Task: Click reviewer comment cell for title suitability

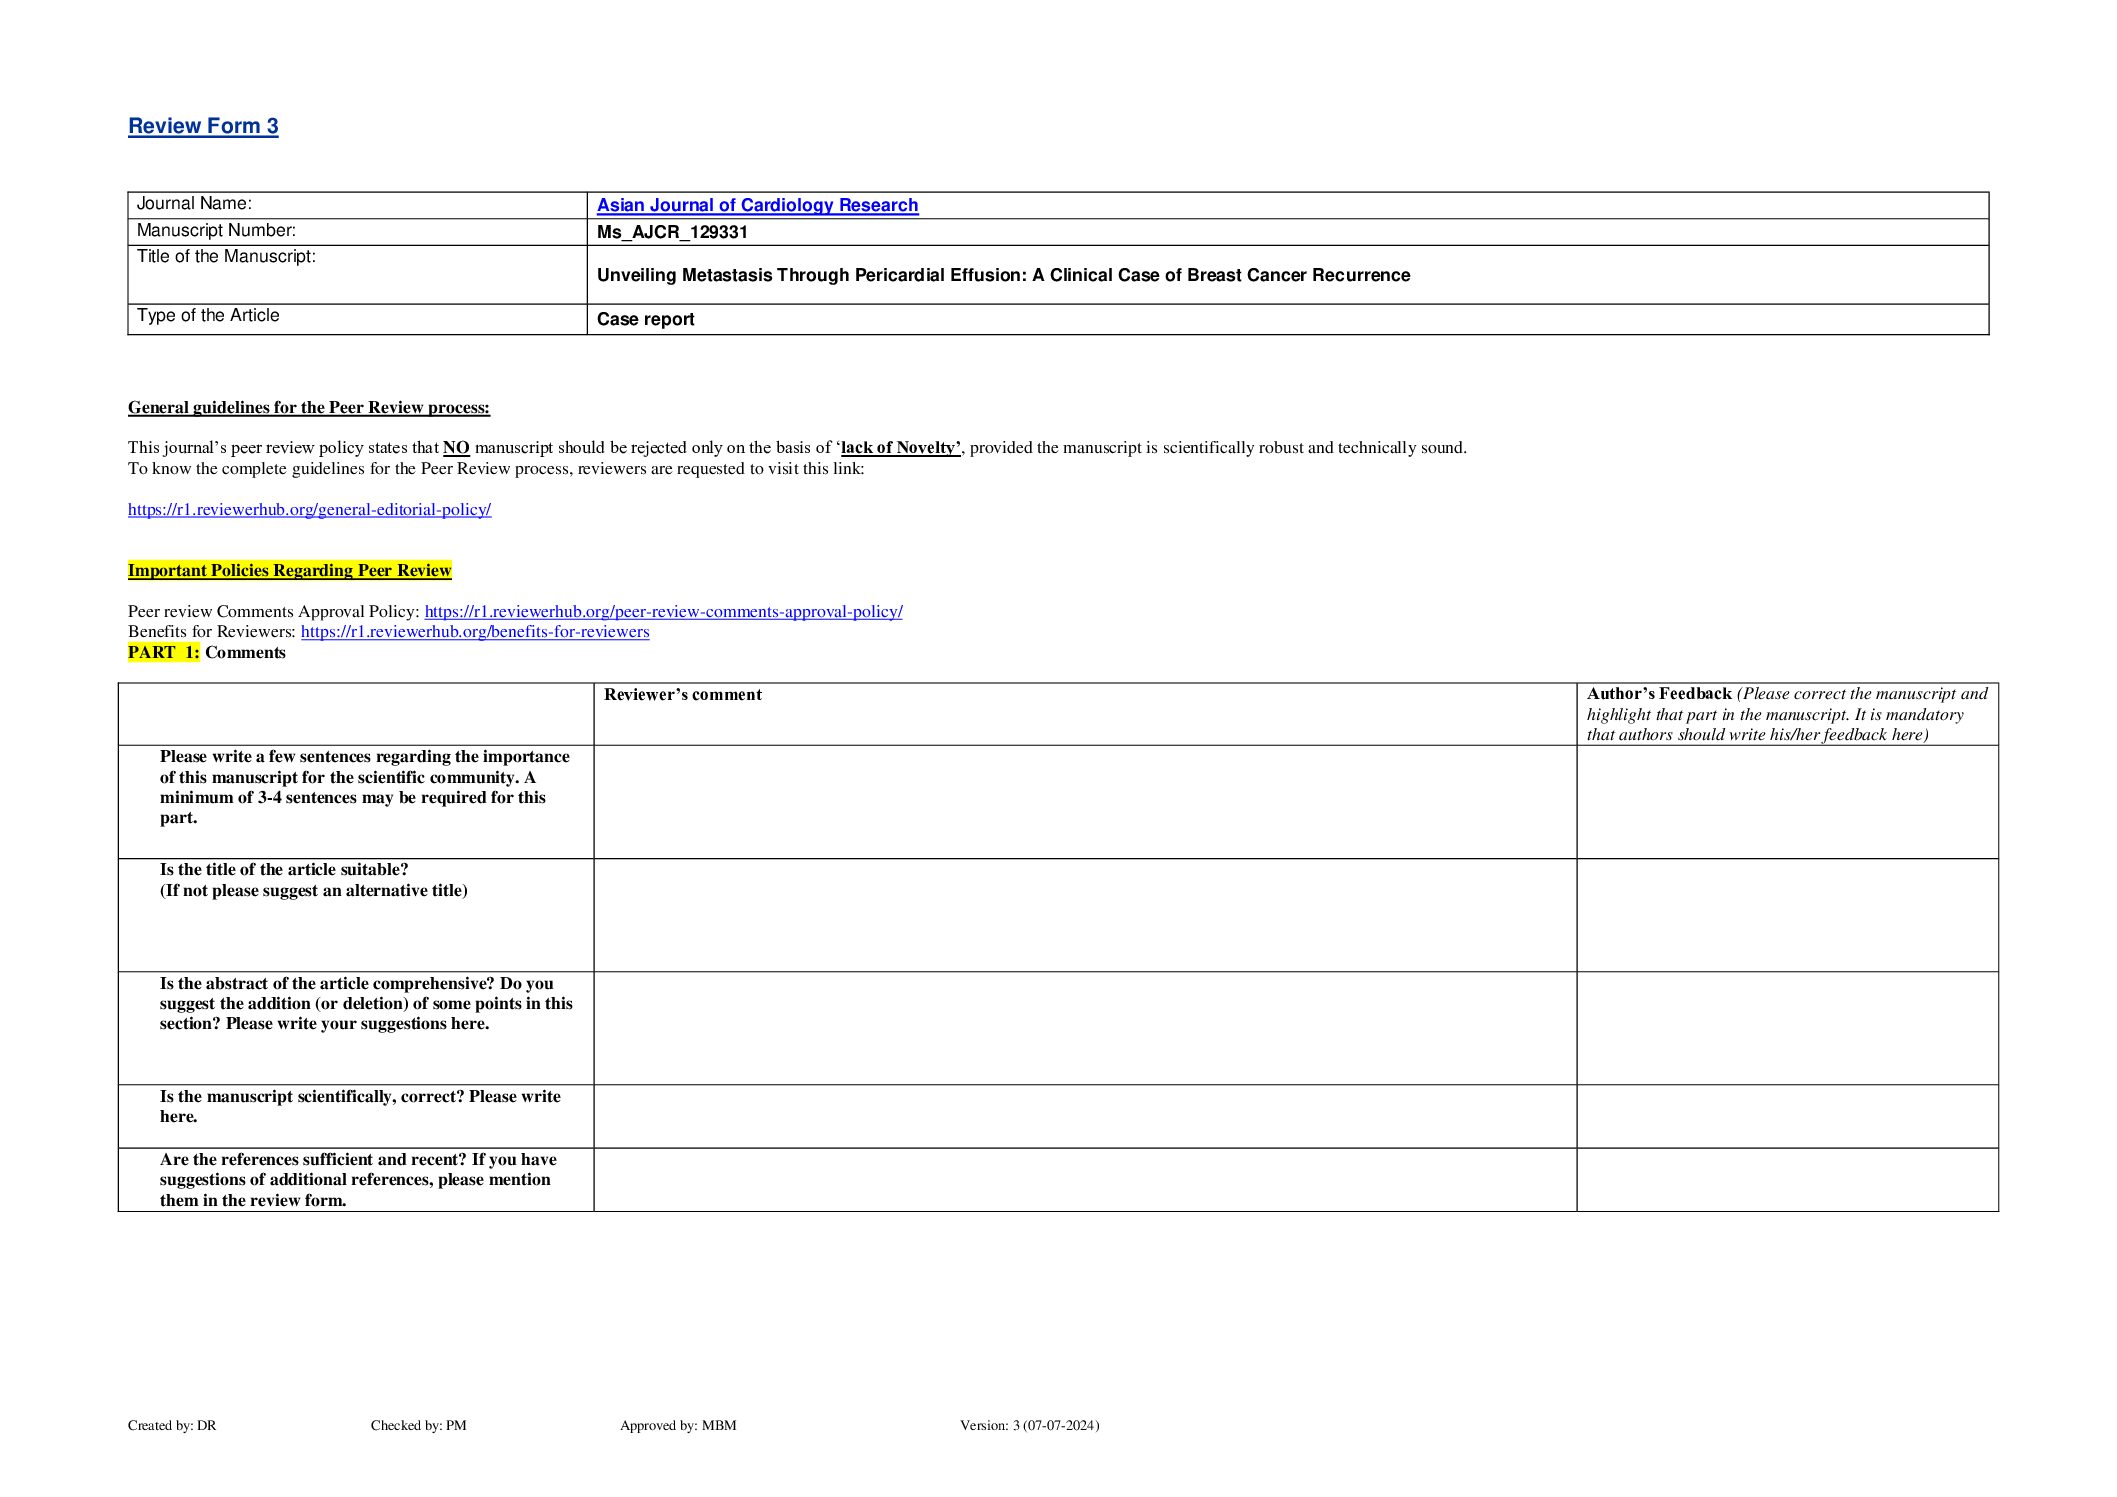Action: pos(1084,914)
